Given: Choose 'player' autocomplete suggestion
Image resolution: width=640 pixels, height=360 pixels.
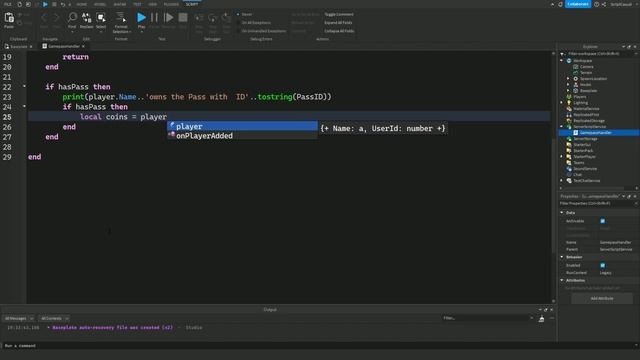Looking at the screenshot, I should tap(242, 126).
